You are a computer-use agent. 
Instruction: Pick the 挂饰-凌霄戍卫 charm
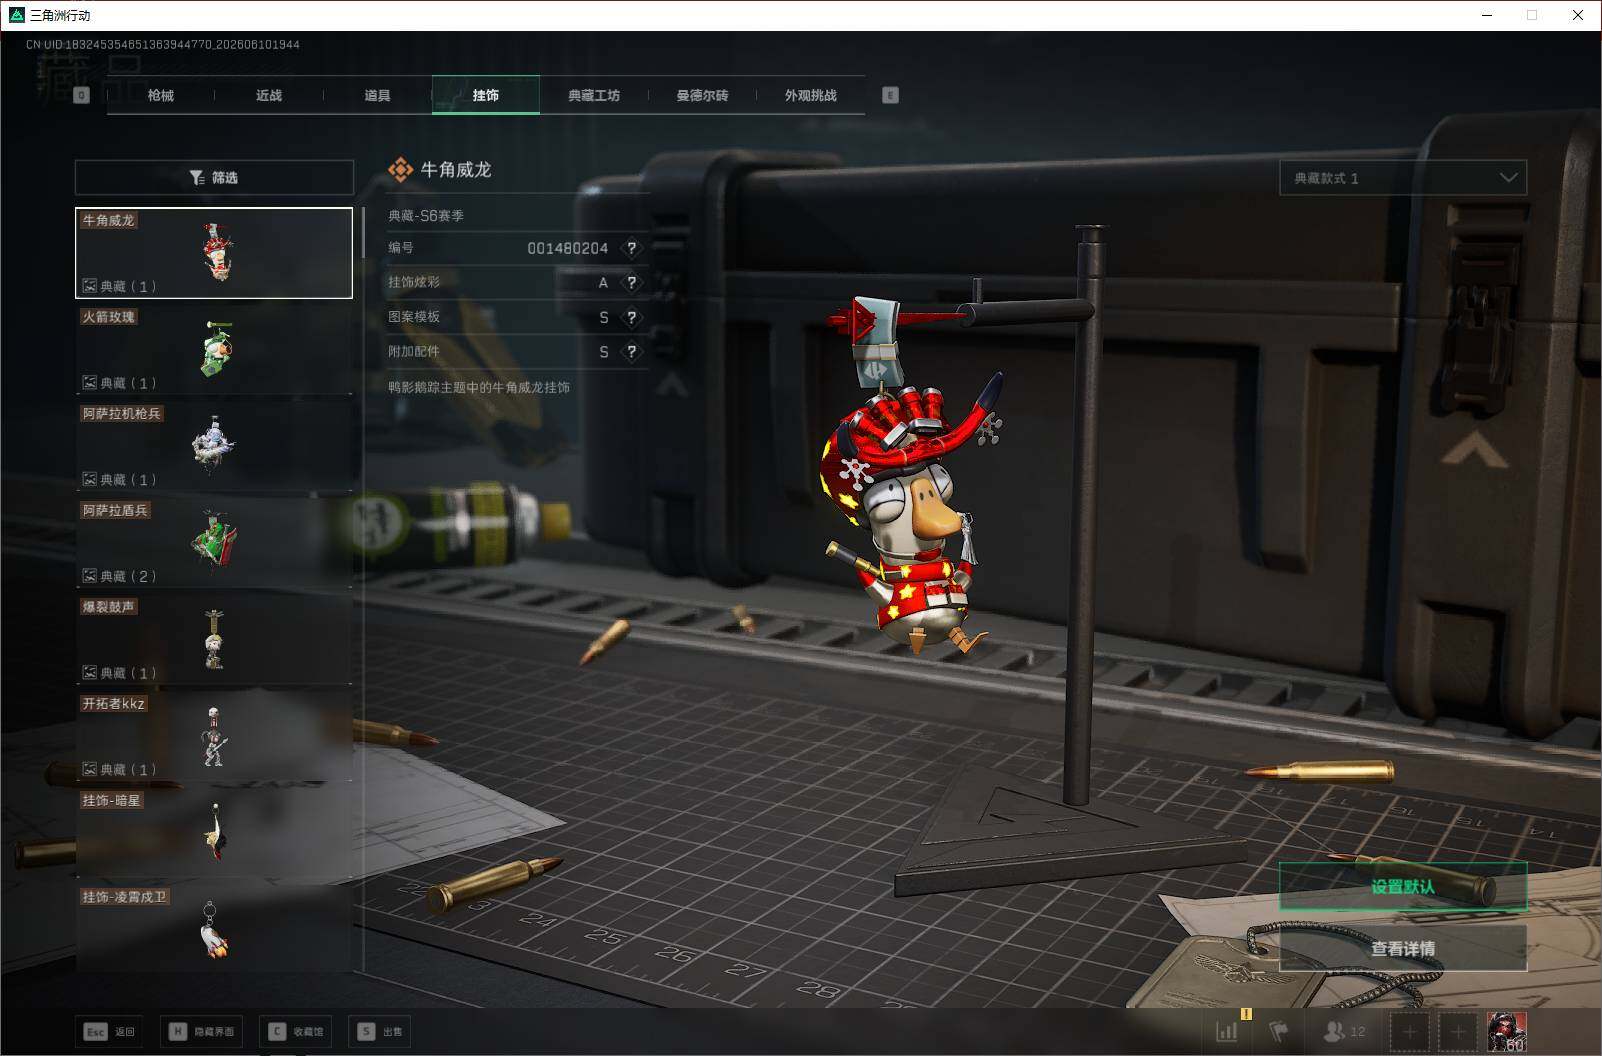pyautogui.click(x=214, y=928)
